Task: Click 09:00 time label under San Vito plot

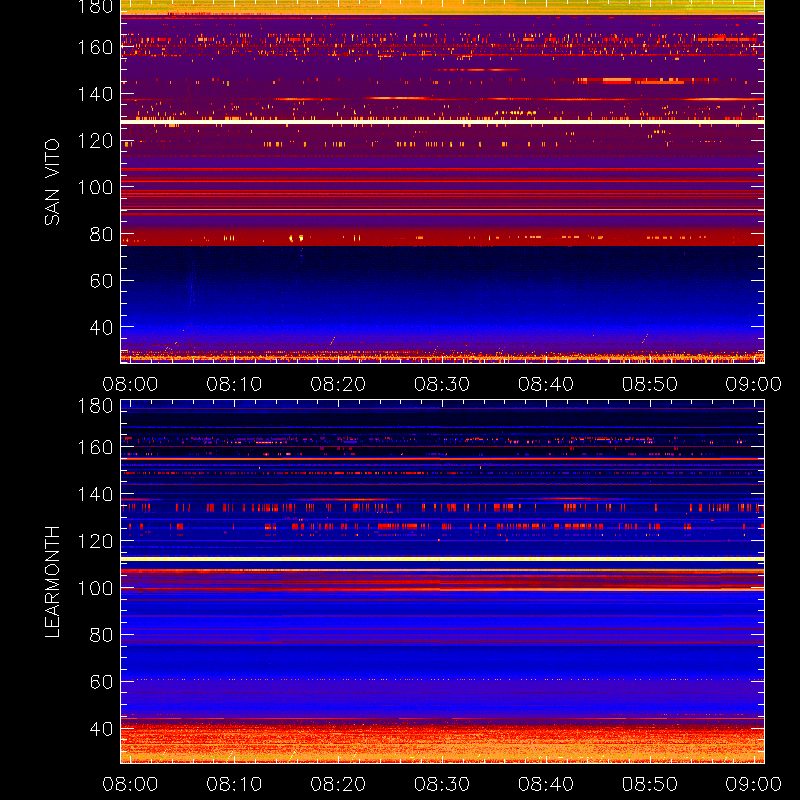Action: click(754, 384)
